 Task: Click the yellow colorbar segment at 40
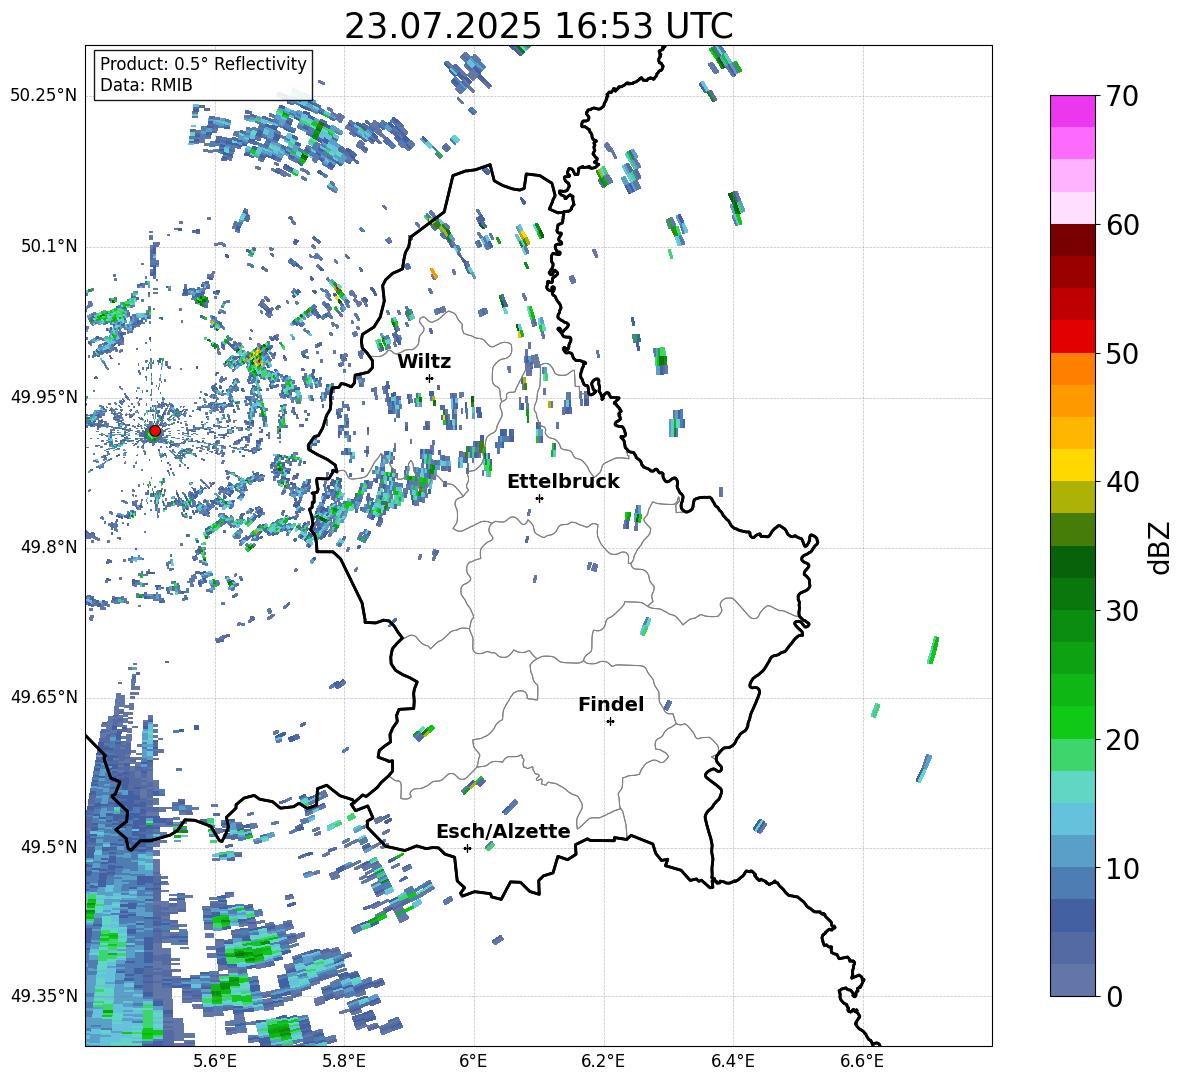[x=1073, y=465]
